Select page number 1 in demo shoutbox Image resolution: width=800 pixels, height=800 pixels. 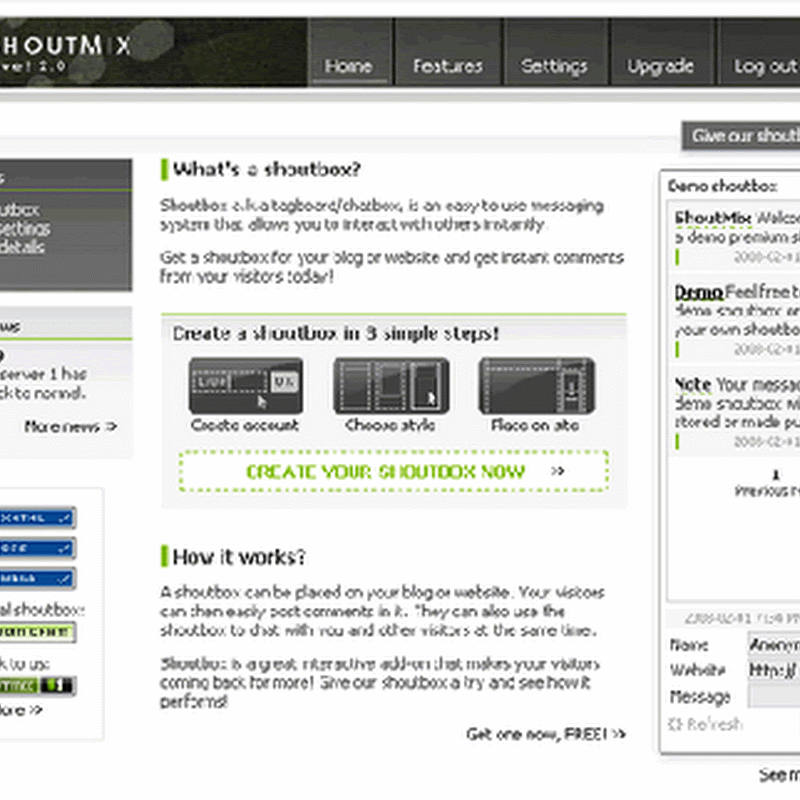[776, 475]
